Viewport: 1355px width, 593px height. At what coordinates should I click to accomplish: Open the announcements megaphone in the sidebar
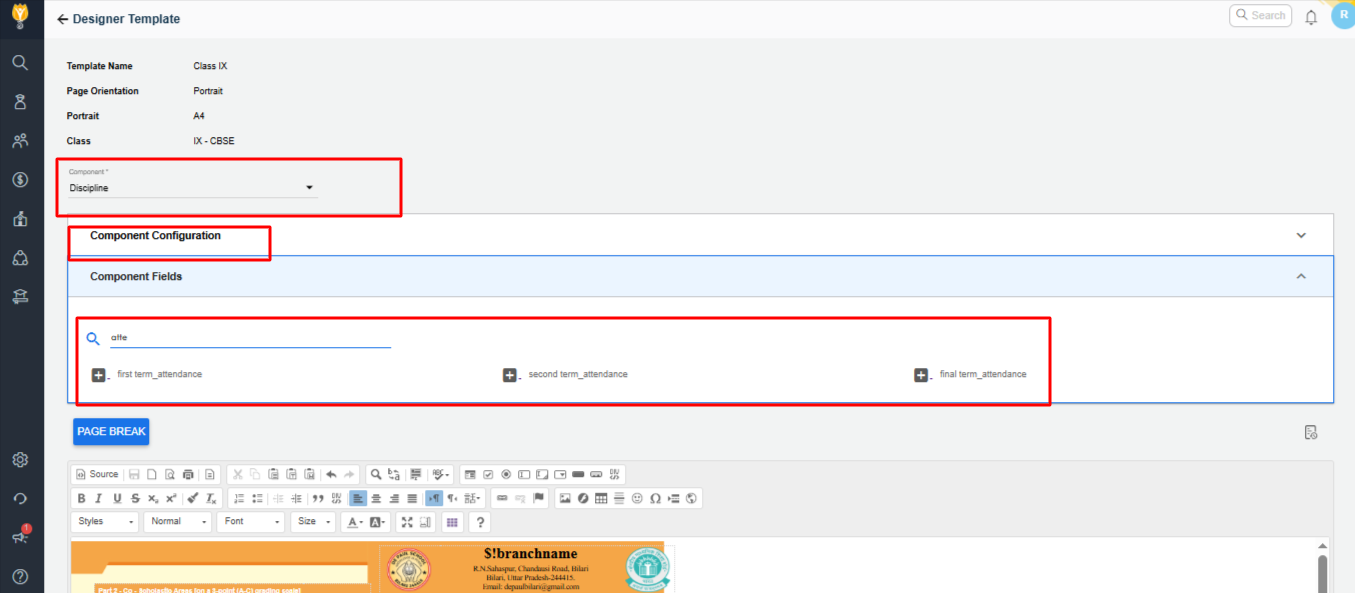(x=20, y=537)
